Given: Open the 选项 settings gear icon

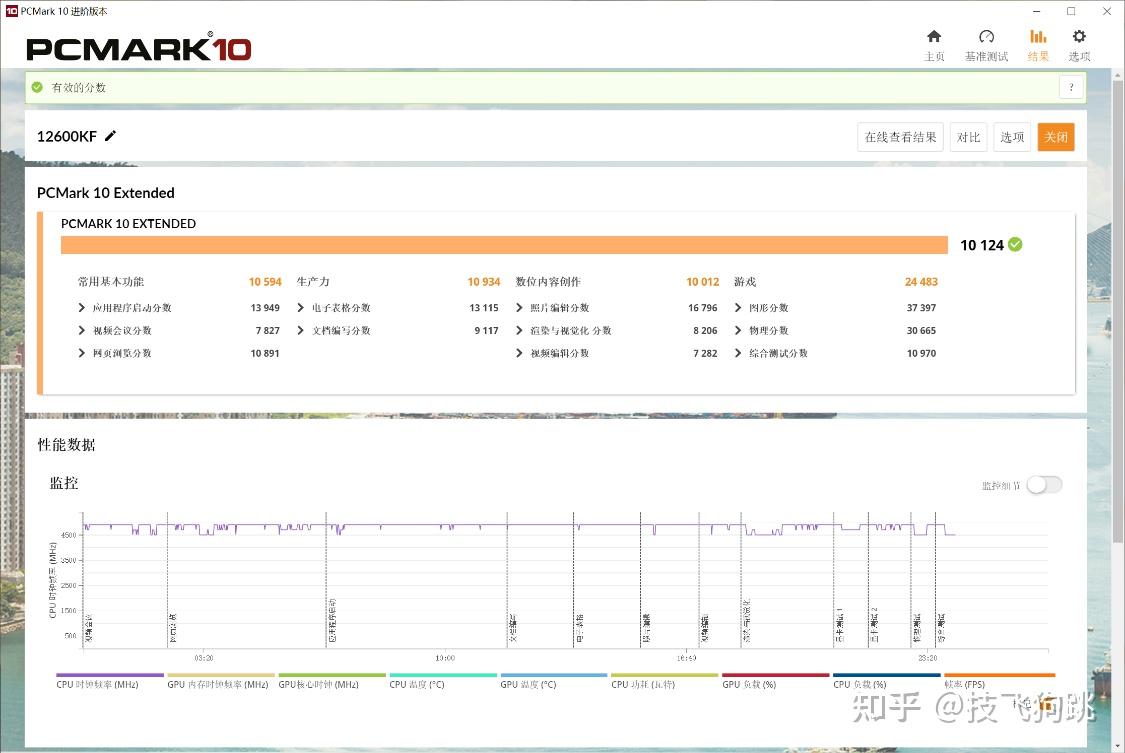Looking at the screenshot, I should (x=1078, y=37).
